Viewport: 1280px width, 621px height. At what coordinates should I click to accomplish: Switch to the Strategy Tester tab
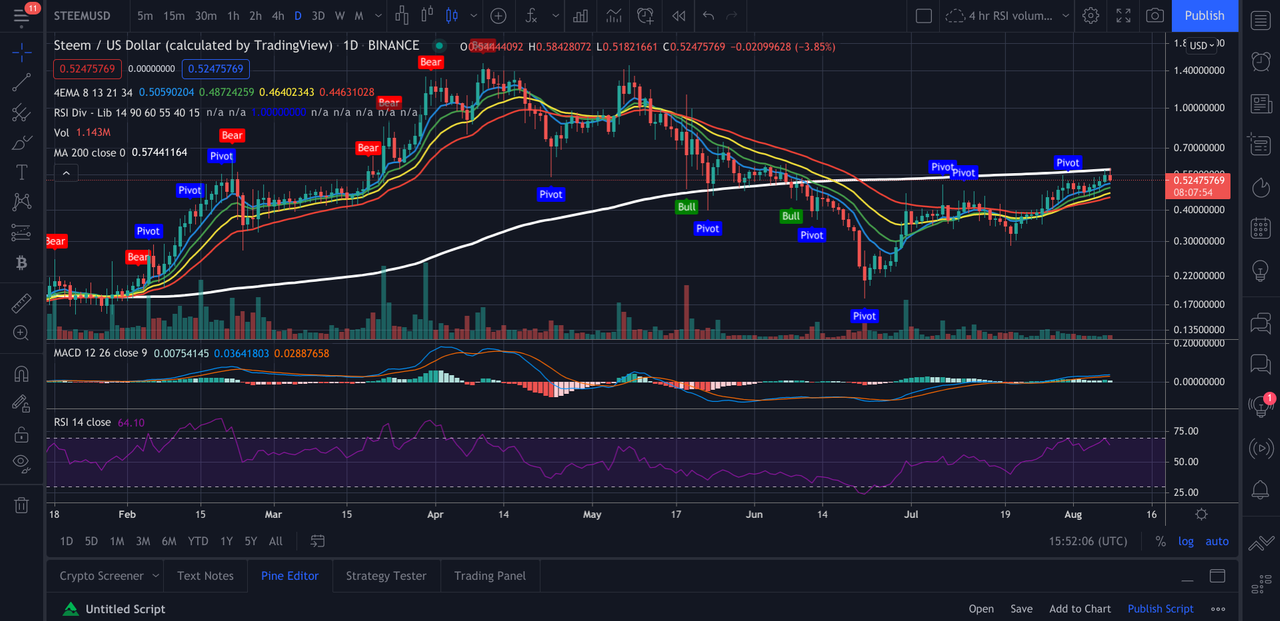(386, 575)
